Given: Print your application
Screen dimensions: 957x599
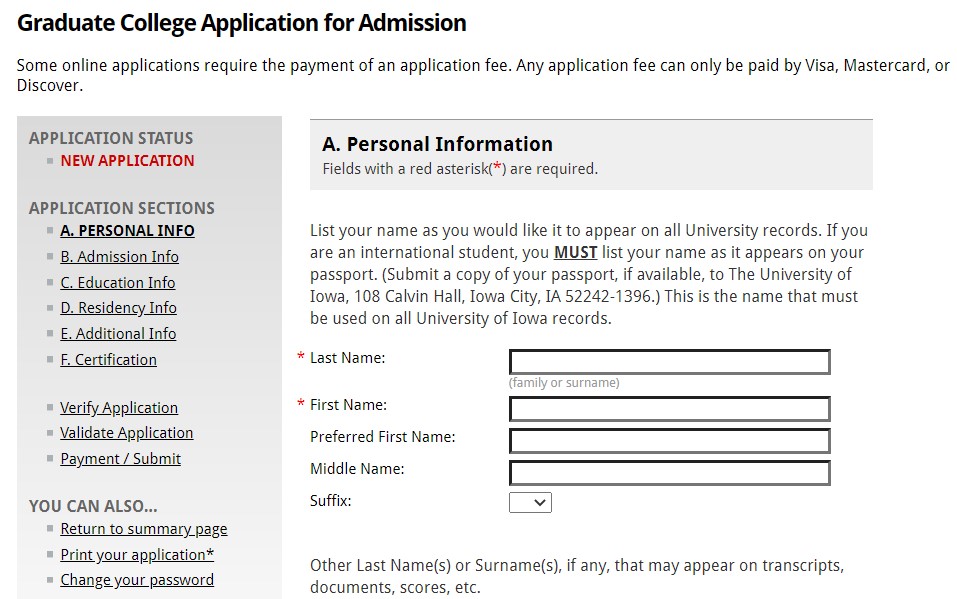Looking at the screenshot, I should (136, 554).
